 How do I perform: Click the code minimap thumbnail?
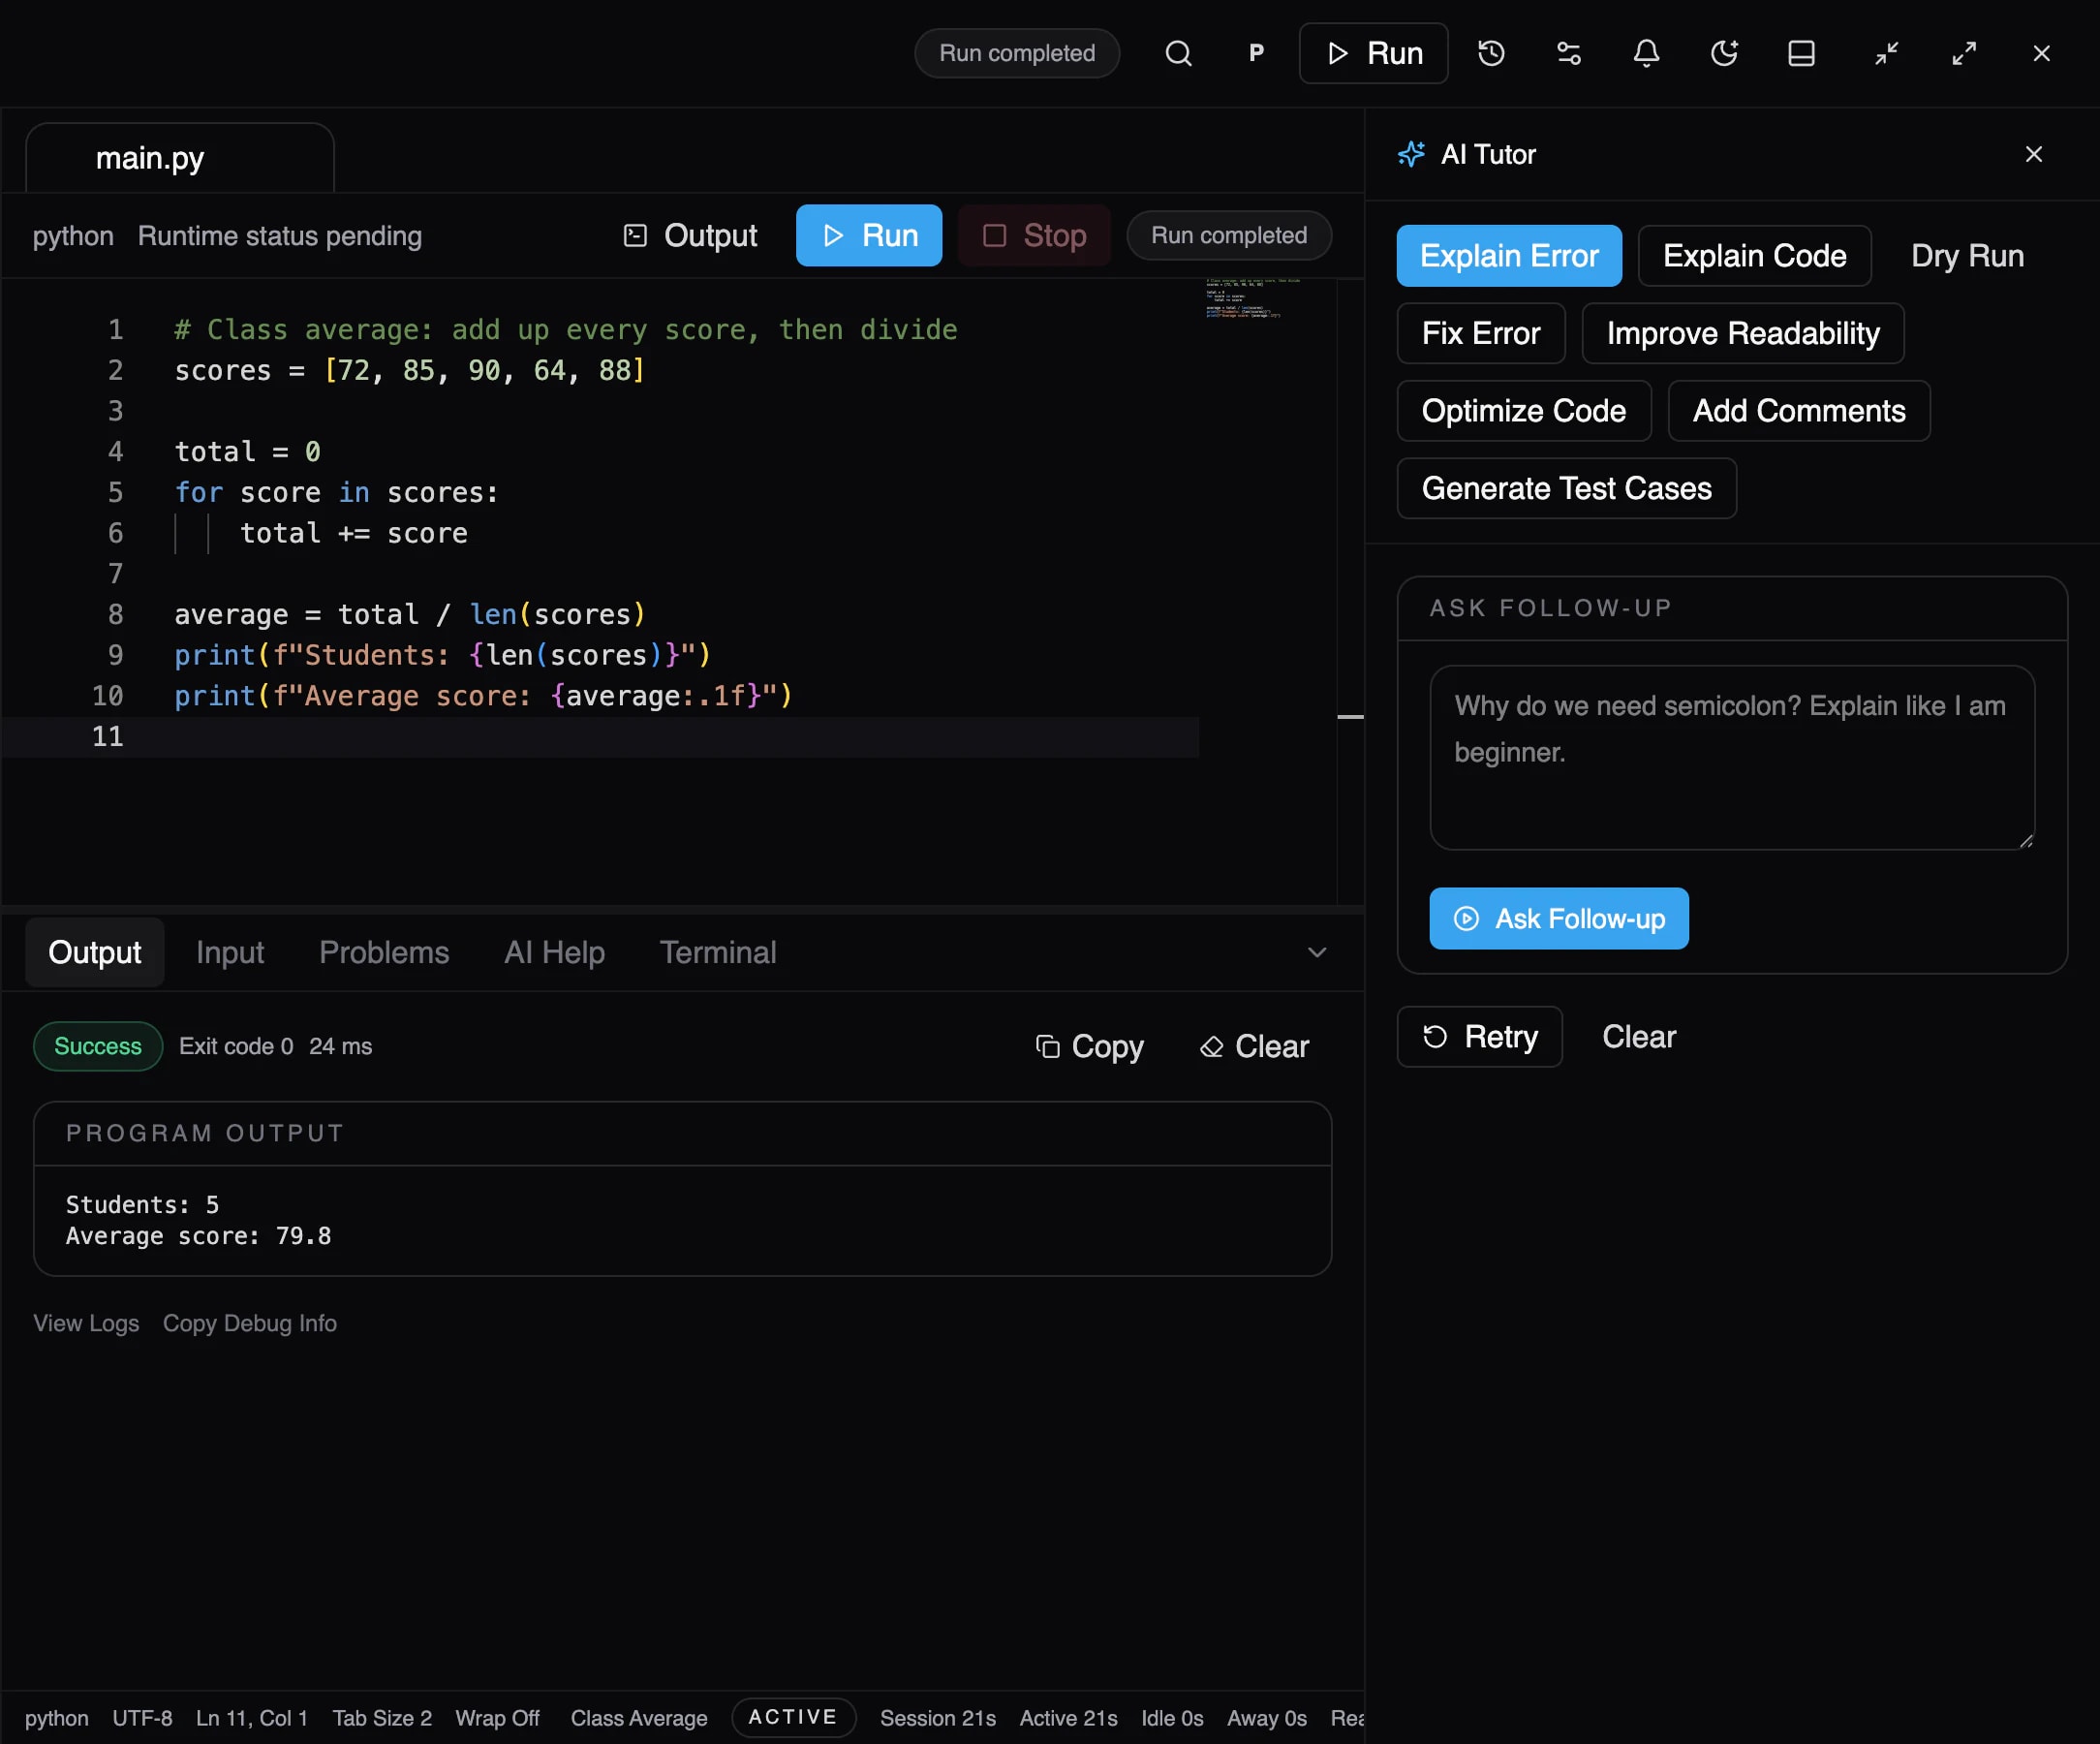click(1254, 298)
